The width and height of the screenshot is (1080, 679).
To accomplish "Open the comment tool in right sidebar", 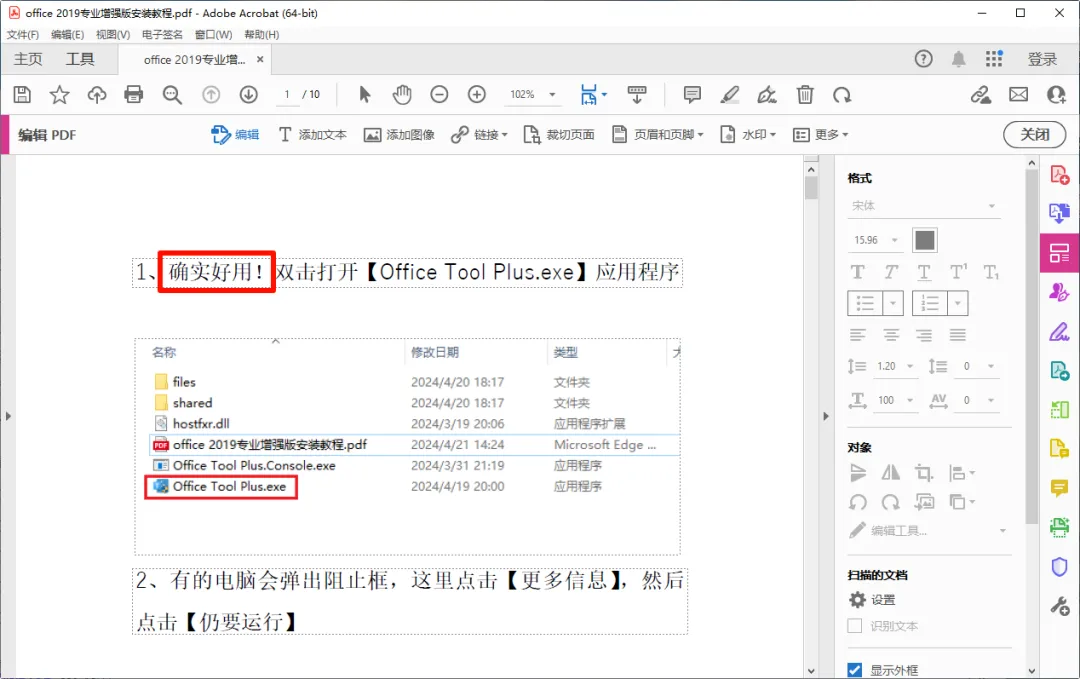I will click(1059, 488).
